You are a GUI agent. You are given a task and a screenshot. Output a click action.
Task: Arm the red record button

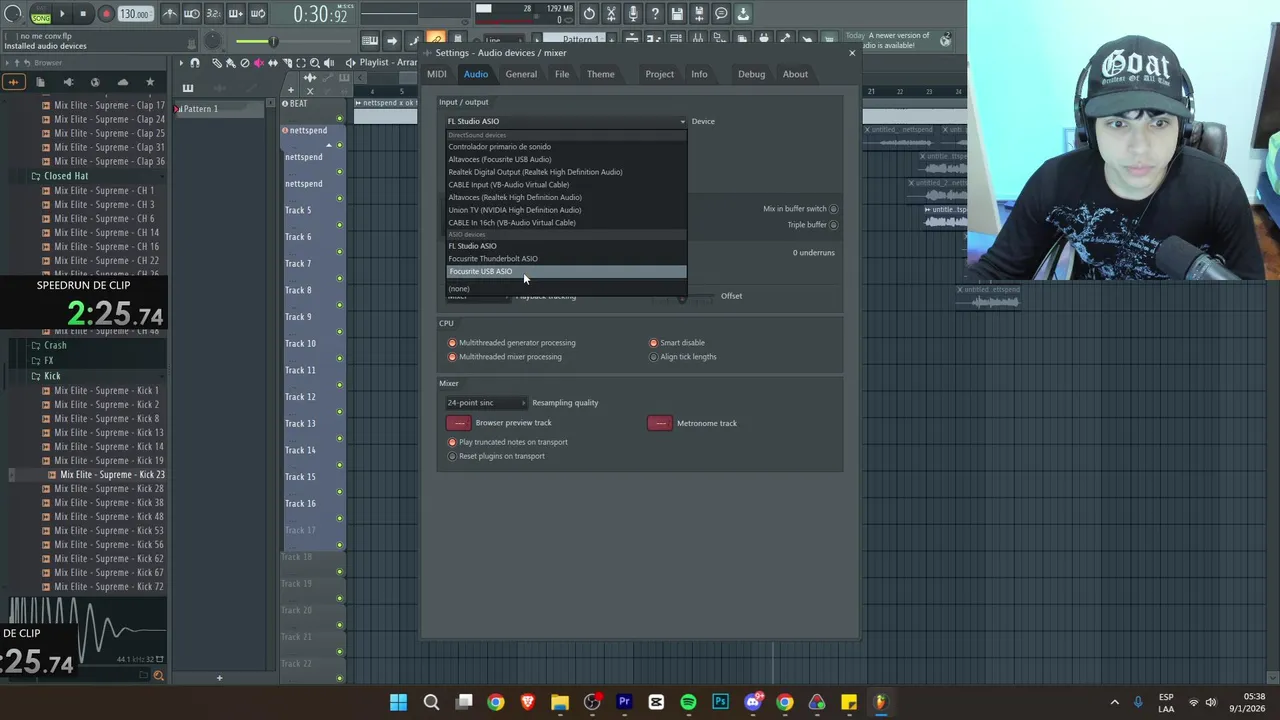(x=106, y=14)
